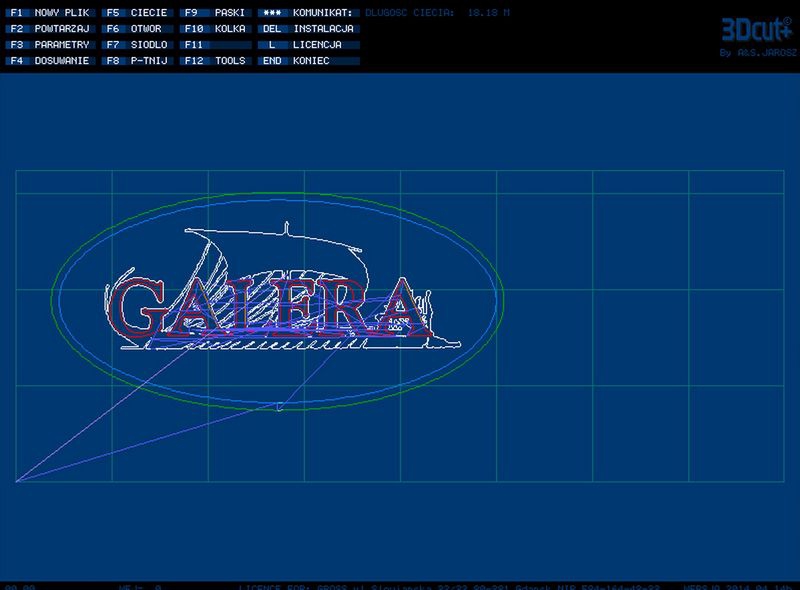Select the F6 OTWOR hole command
The width and height of the screenshot is (800, 590).
pos(137,29)
